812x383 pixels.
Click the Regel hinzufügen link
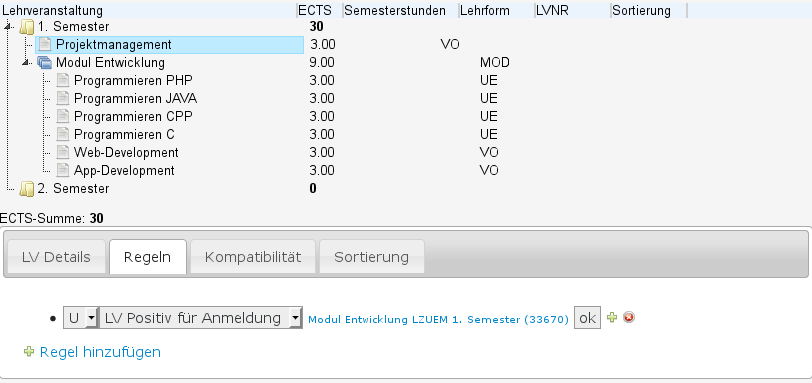tap(100, 352)
